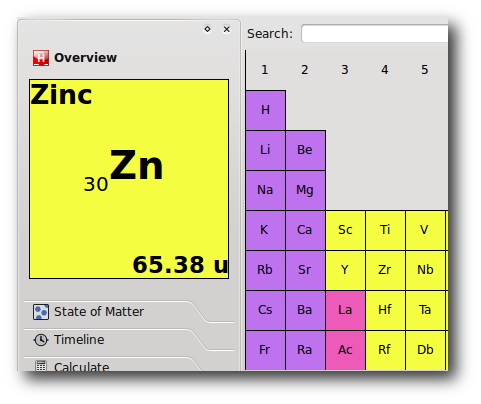The height and width of the screenshot is (404, 481).
Task: Click the Calculate calculator icon
Action: coord(41,366)
